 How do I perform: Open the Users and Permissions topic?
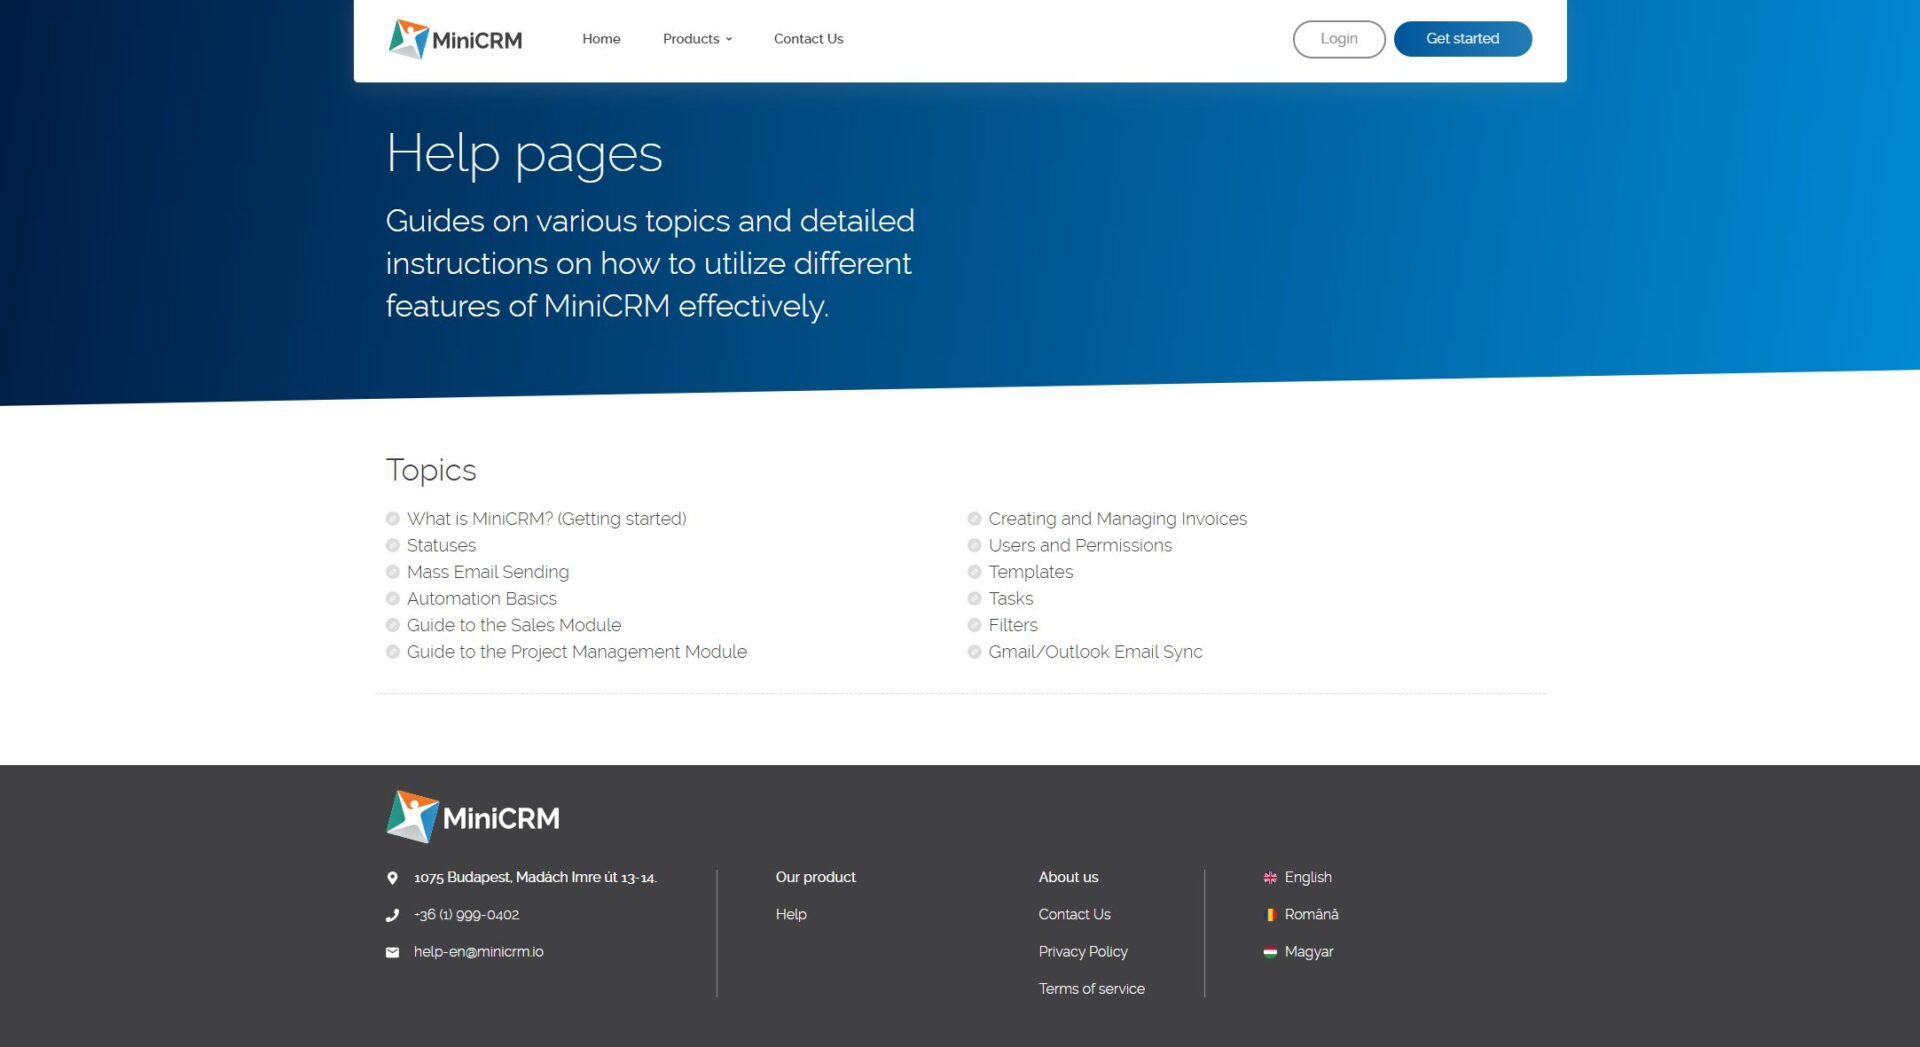(x=1080, y=546)
